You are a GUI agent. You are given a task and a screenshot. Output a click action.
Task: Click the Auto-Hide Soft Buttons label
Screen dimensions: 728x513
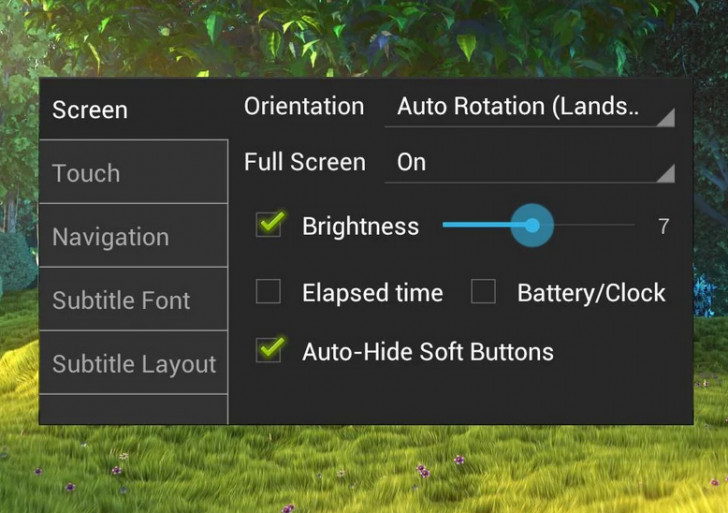coord(427,352)
